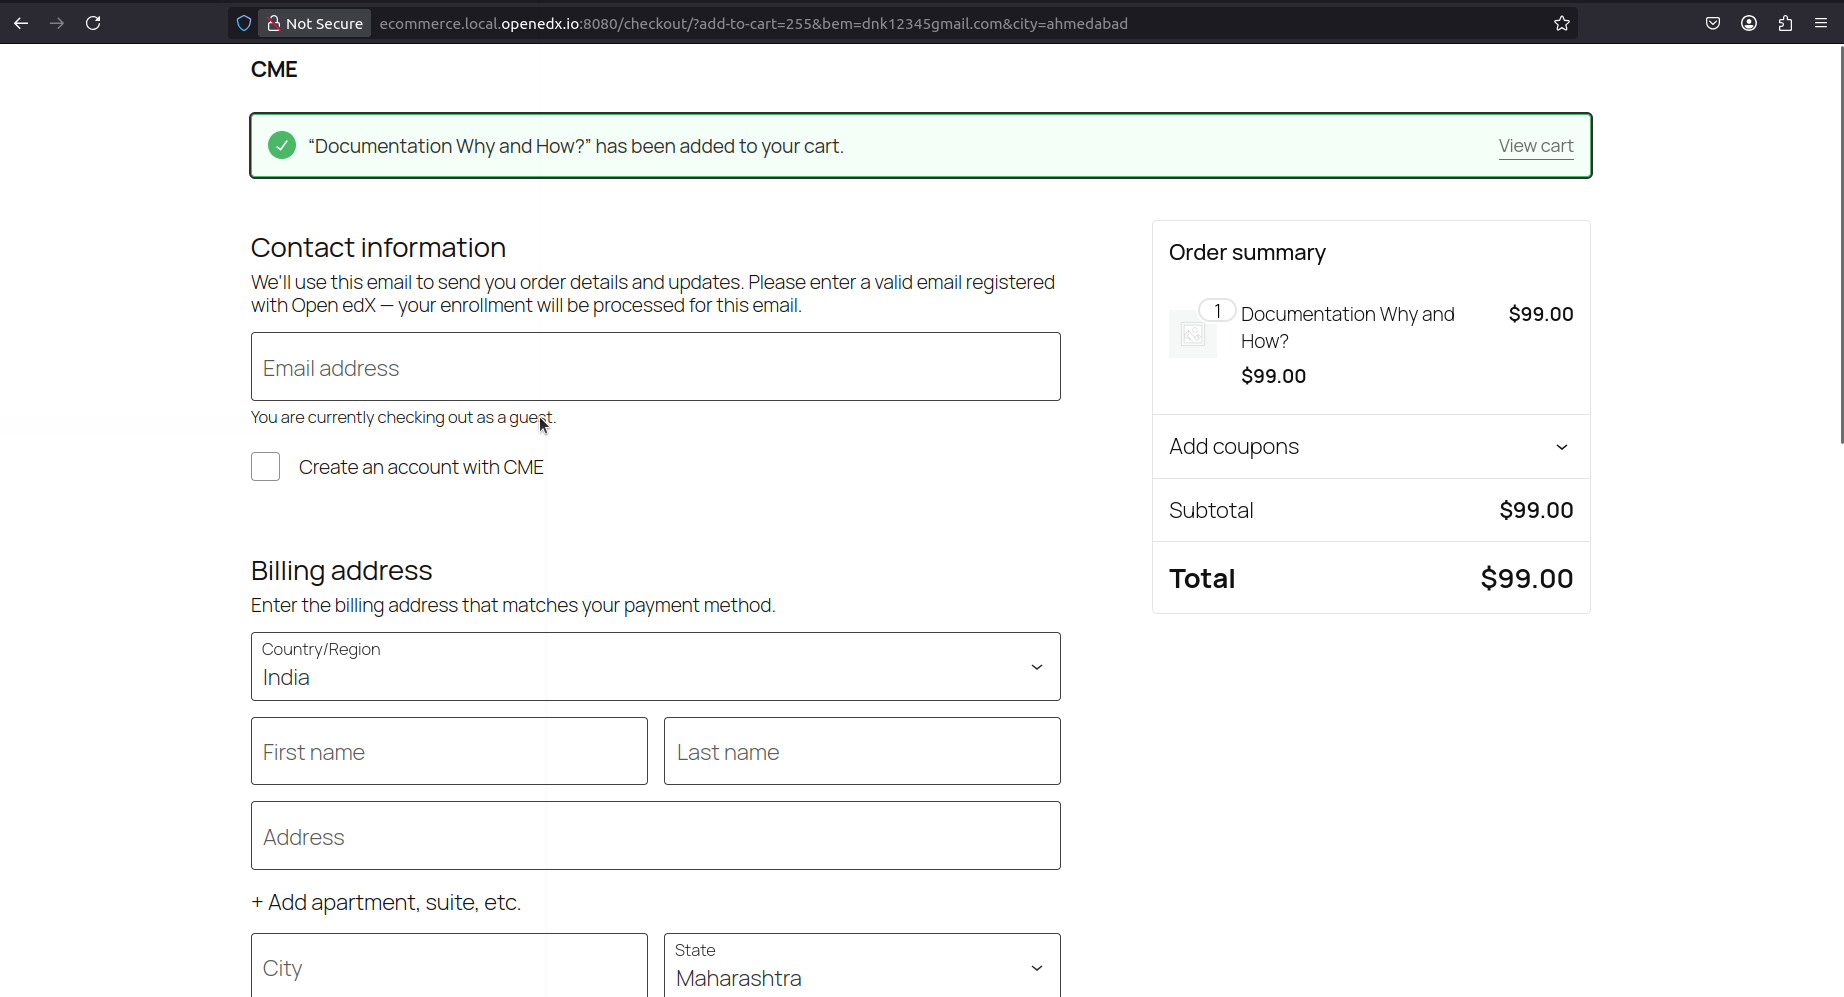Click the CME site title

coord(274,69)
